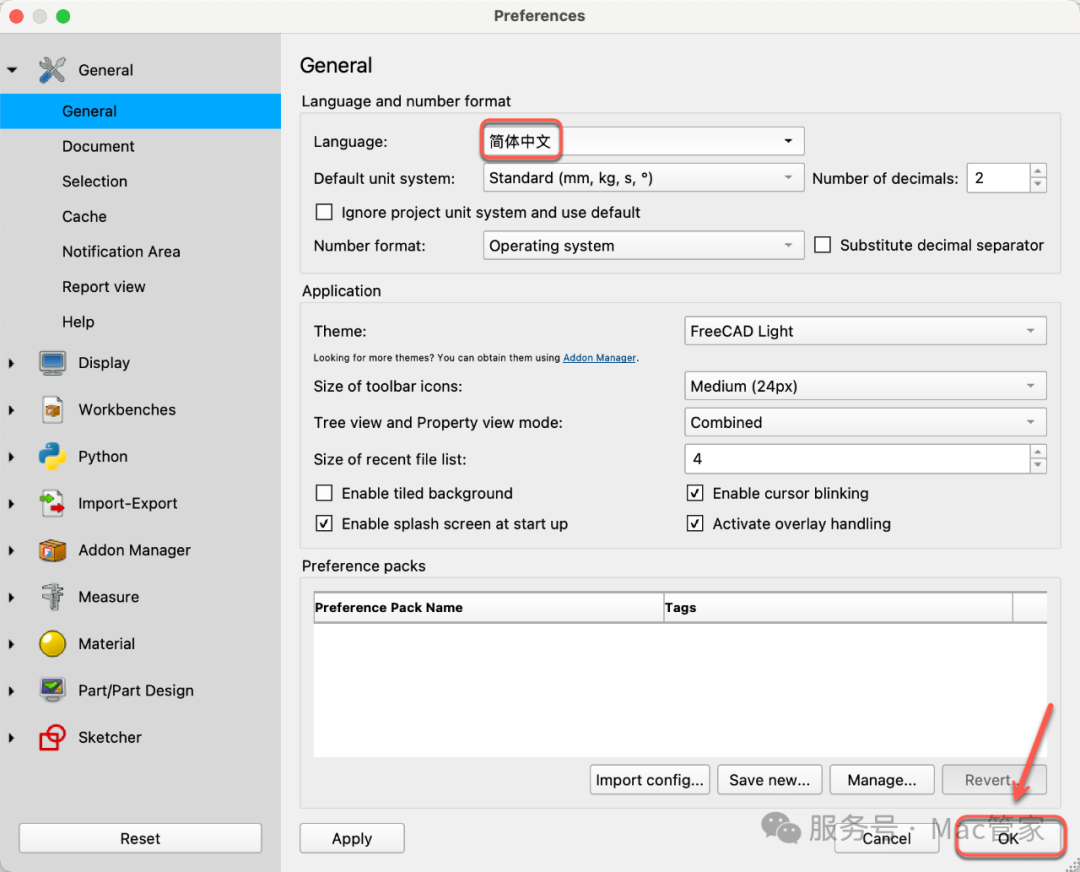Select the Document preferences page
This screenshot has width=1080, height=872.
[x=98, y=146]
